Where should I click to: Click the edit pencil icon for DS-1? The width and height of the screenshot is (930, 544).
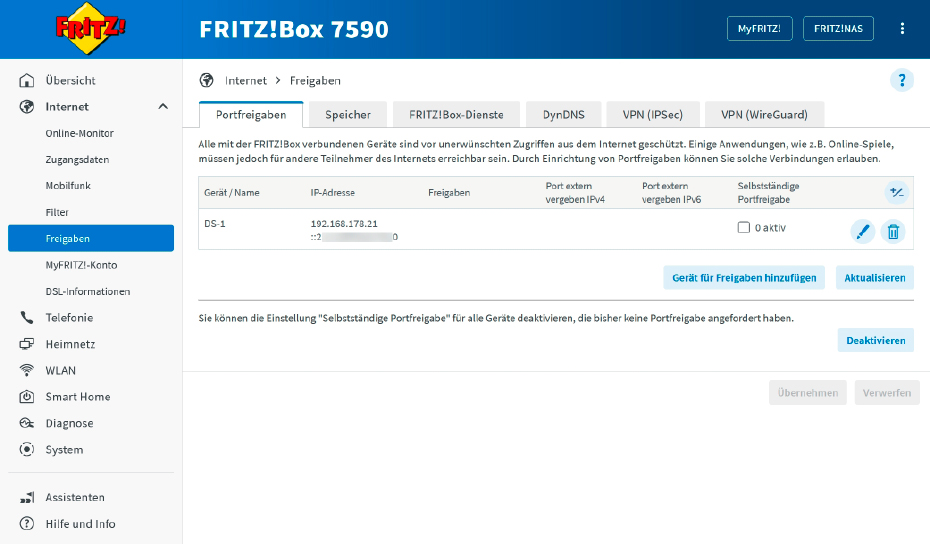pos(862,232)
